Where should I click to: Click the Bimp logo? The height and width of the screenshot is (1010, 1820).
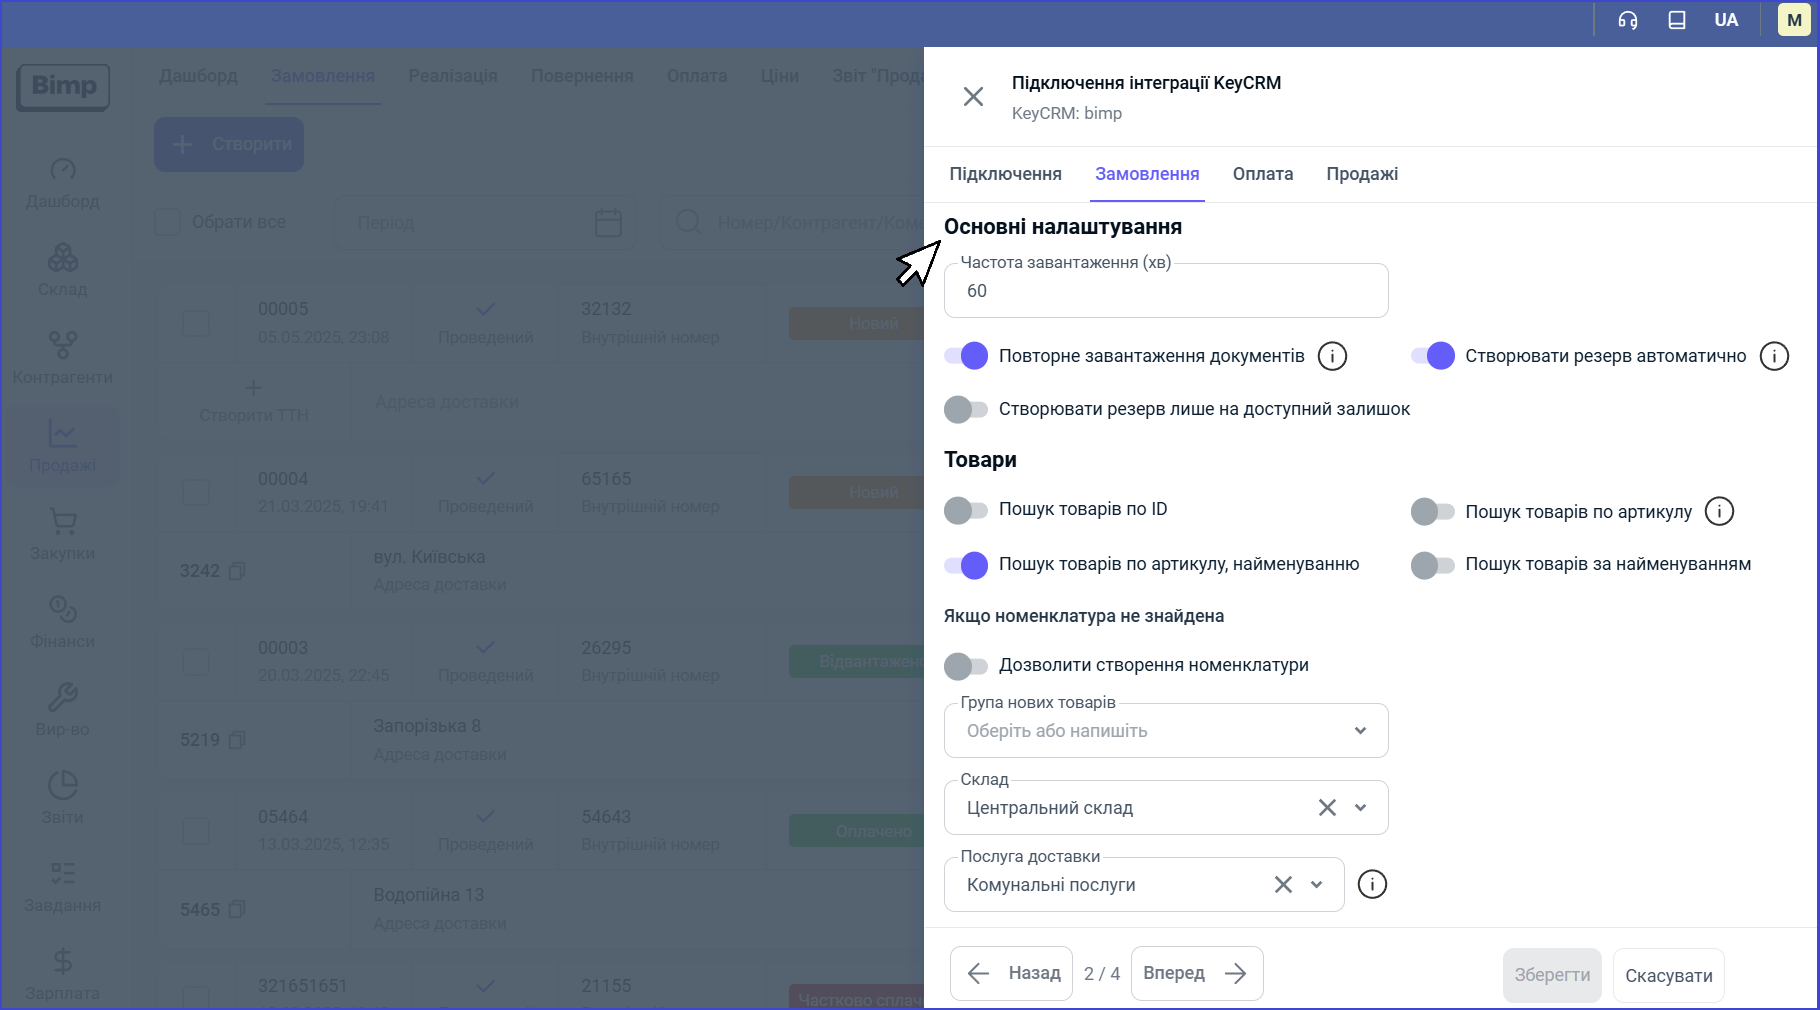coord(63,87)
